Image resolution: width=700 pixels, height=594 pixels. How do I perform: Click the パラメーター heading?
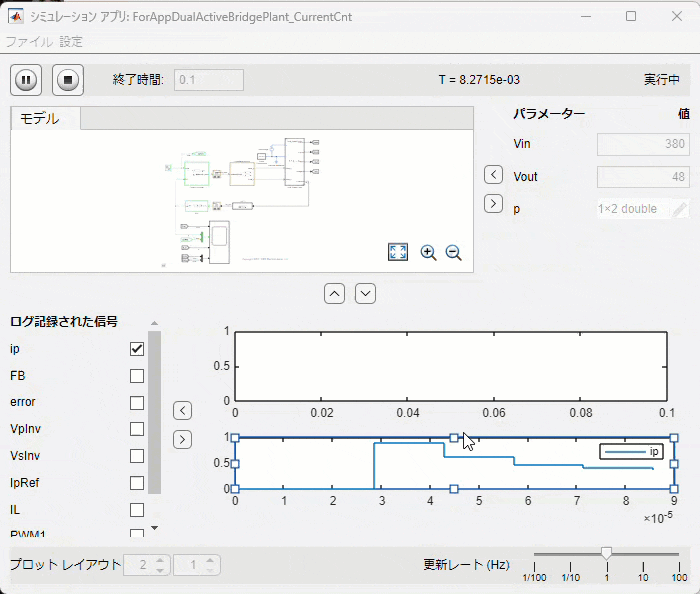pyautogui.click(x=549, y=114)
